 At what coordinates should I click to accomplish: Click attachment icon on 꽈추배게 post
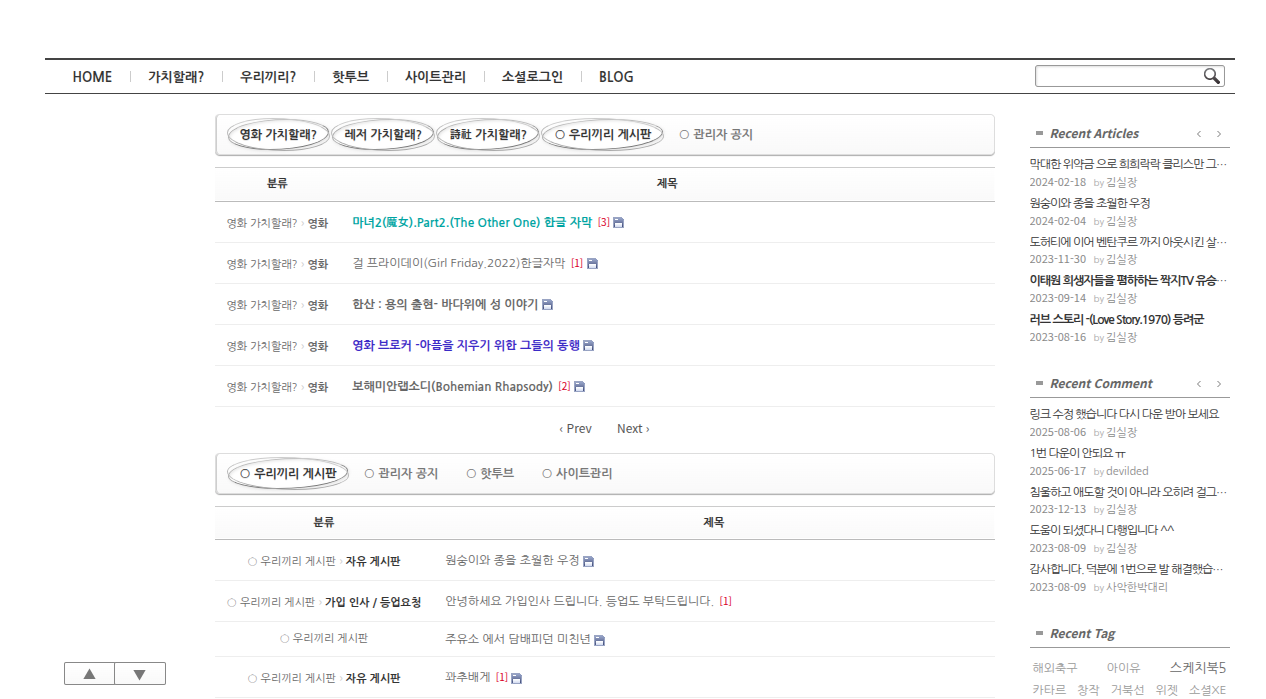pos(514,677)
